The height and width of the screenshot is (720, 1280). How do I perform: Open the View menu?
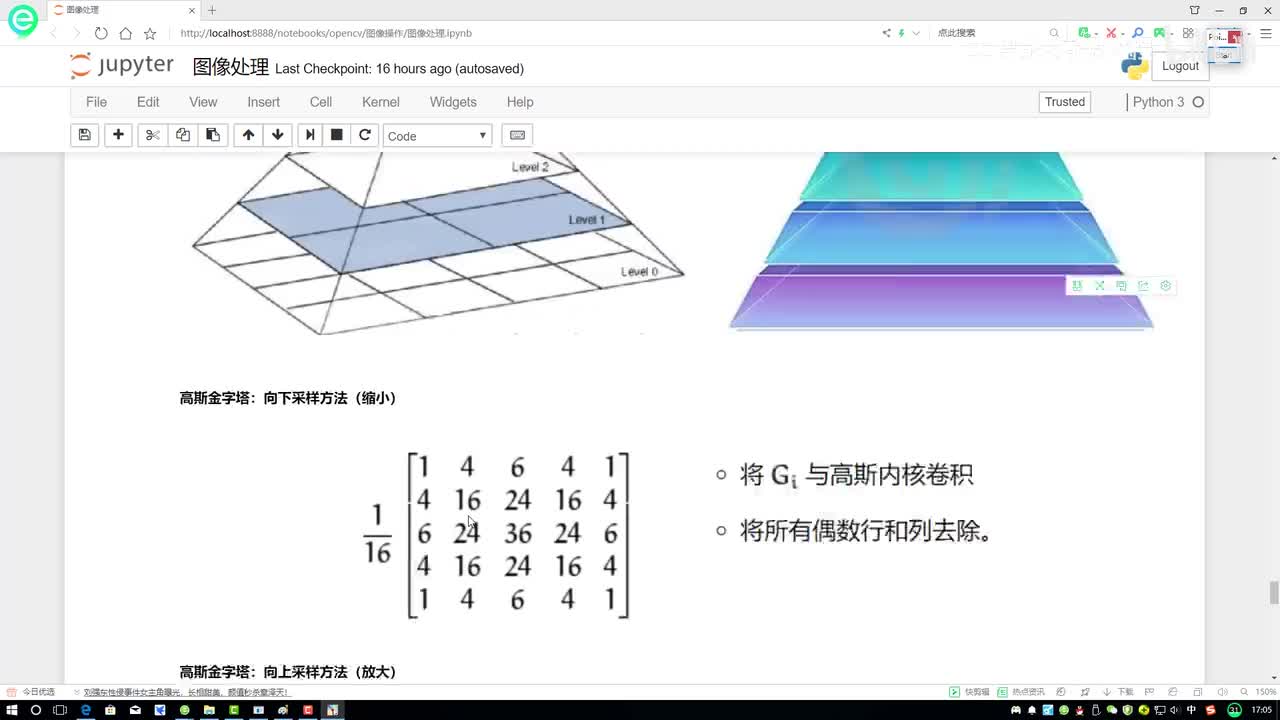tap(203, 102)
